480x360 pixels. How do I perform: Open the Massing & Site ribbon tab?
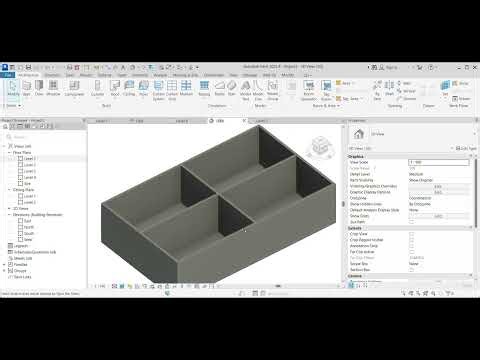click(x=185, y=75)
